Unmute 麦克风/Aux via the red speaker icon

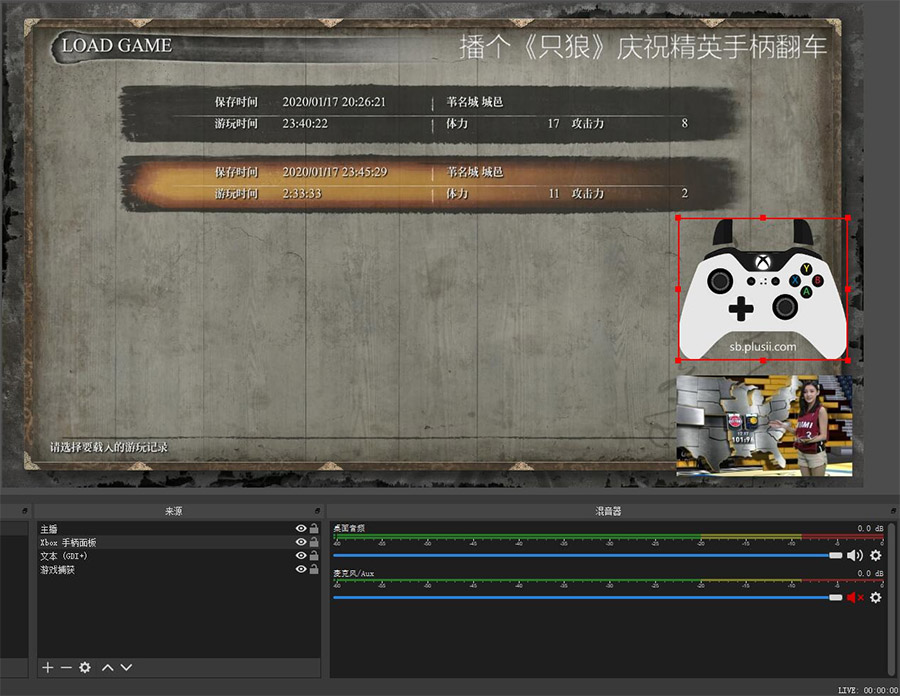click(x=855, y=597)
